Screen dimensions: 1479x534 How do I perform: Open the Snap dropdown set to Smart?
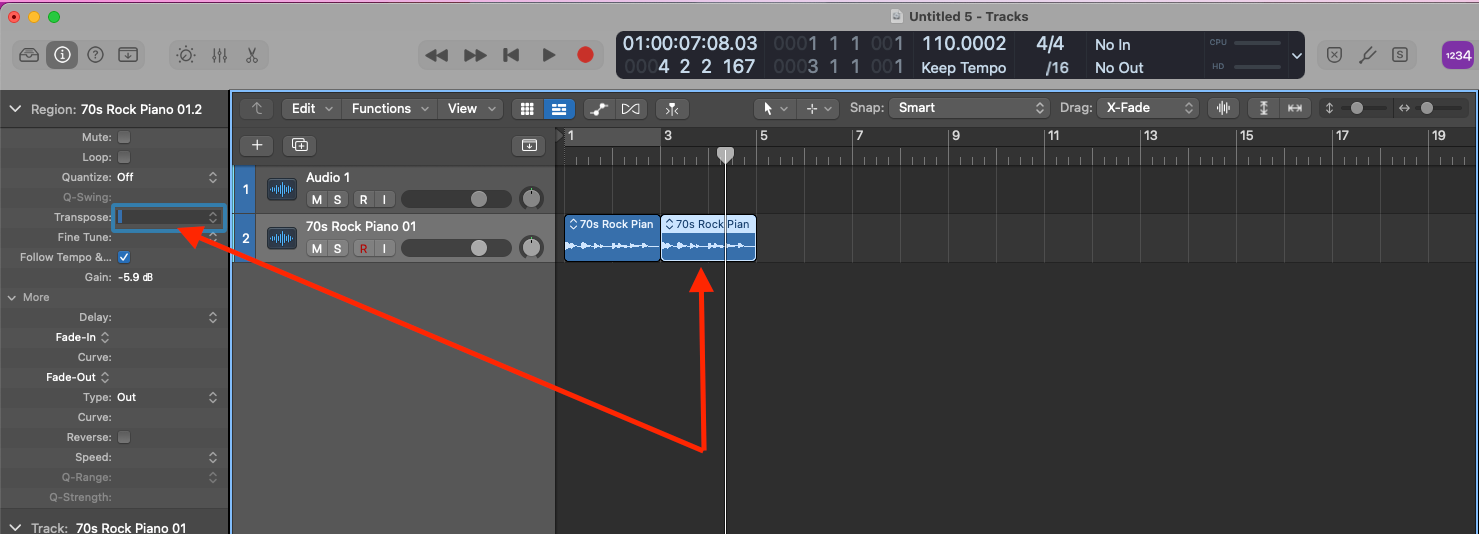click(968, 108)
